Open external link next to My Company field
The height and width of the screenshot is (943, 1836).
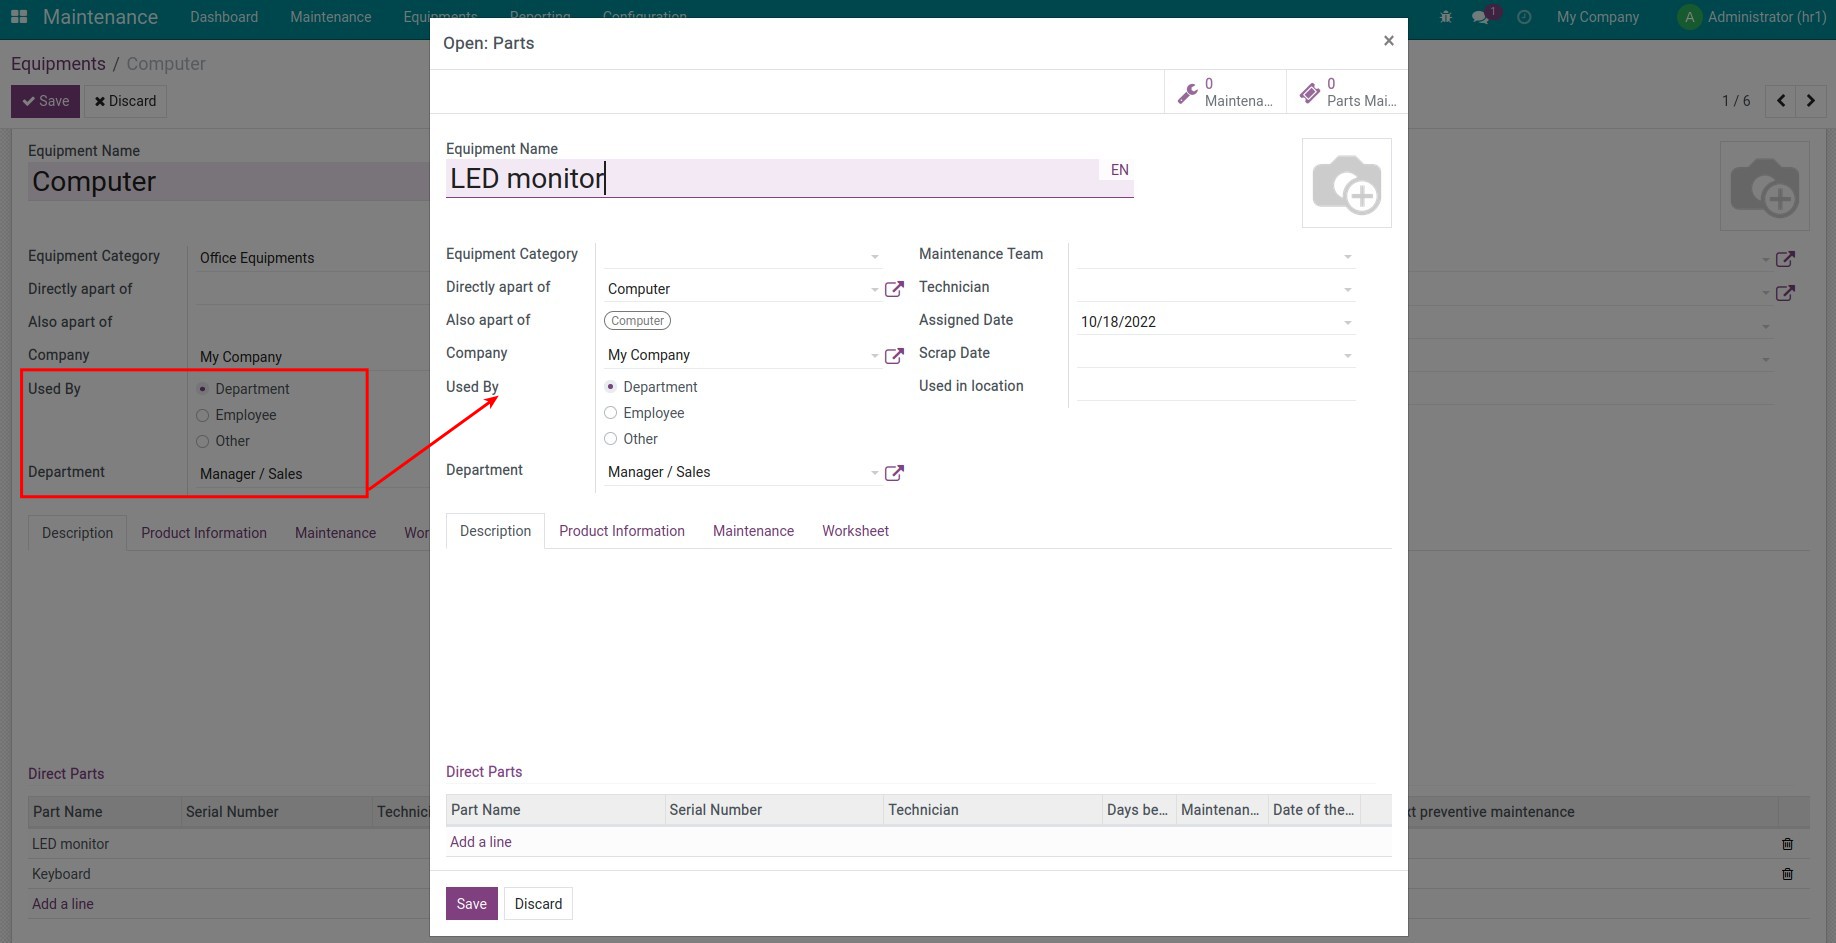(x=894, y=356)
